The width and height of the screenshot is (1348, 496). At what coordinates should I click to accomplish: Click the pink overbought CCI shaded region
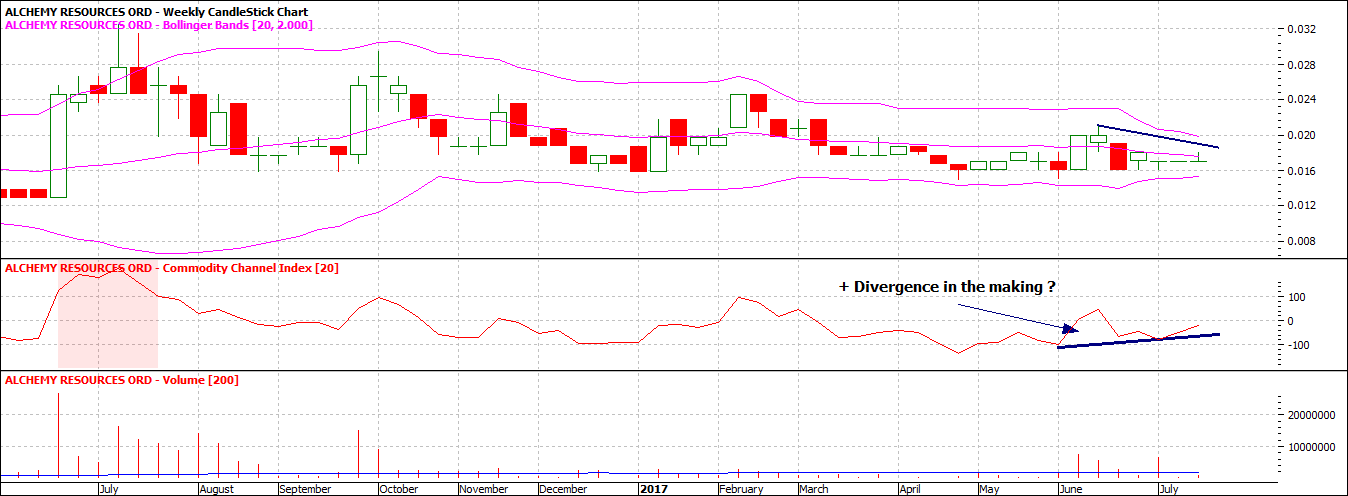(108, 316)
